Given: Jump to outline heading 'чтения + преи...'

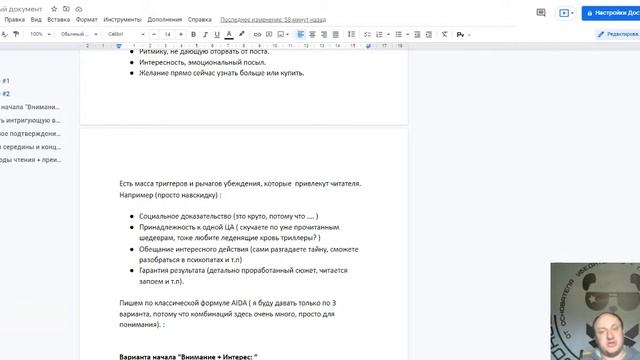Looking at the screenshot, I should coord(31,160).
